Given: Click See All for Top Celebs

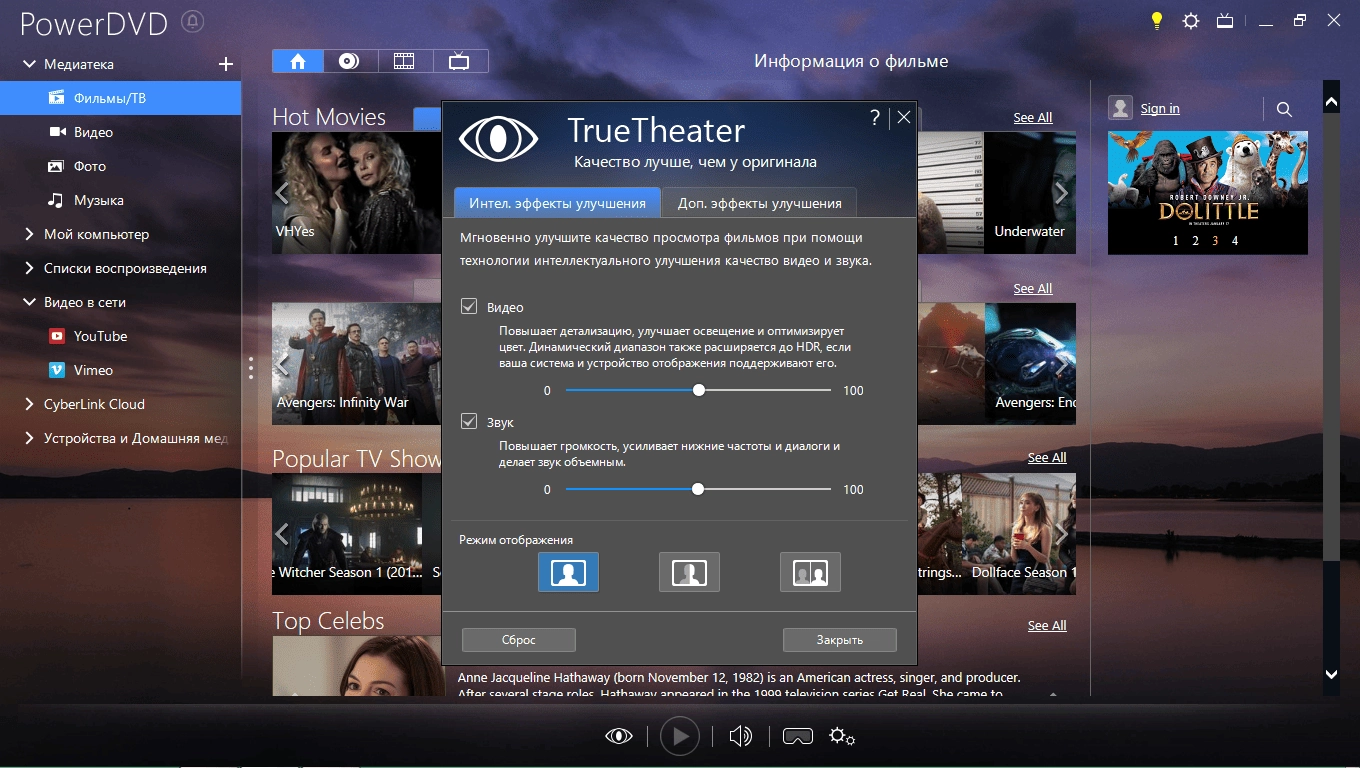Looking at the screenshot, I should 1047,625.
